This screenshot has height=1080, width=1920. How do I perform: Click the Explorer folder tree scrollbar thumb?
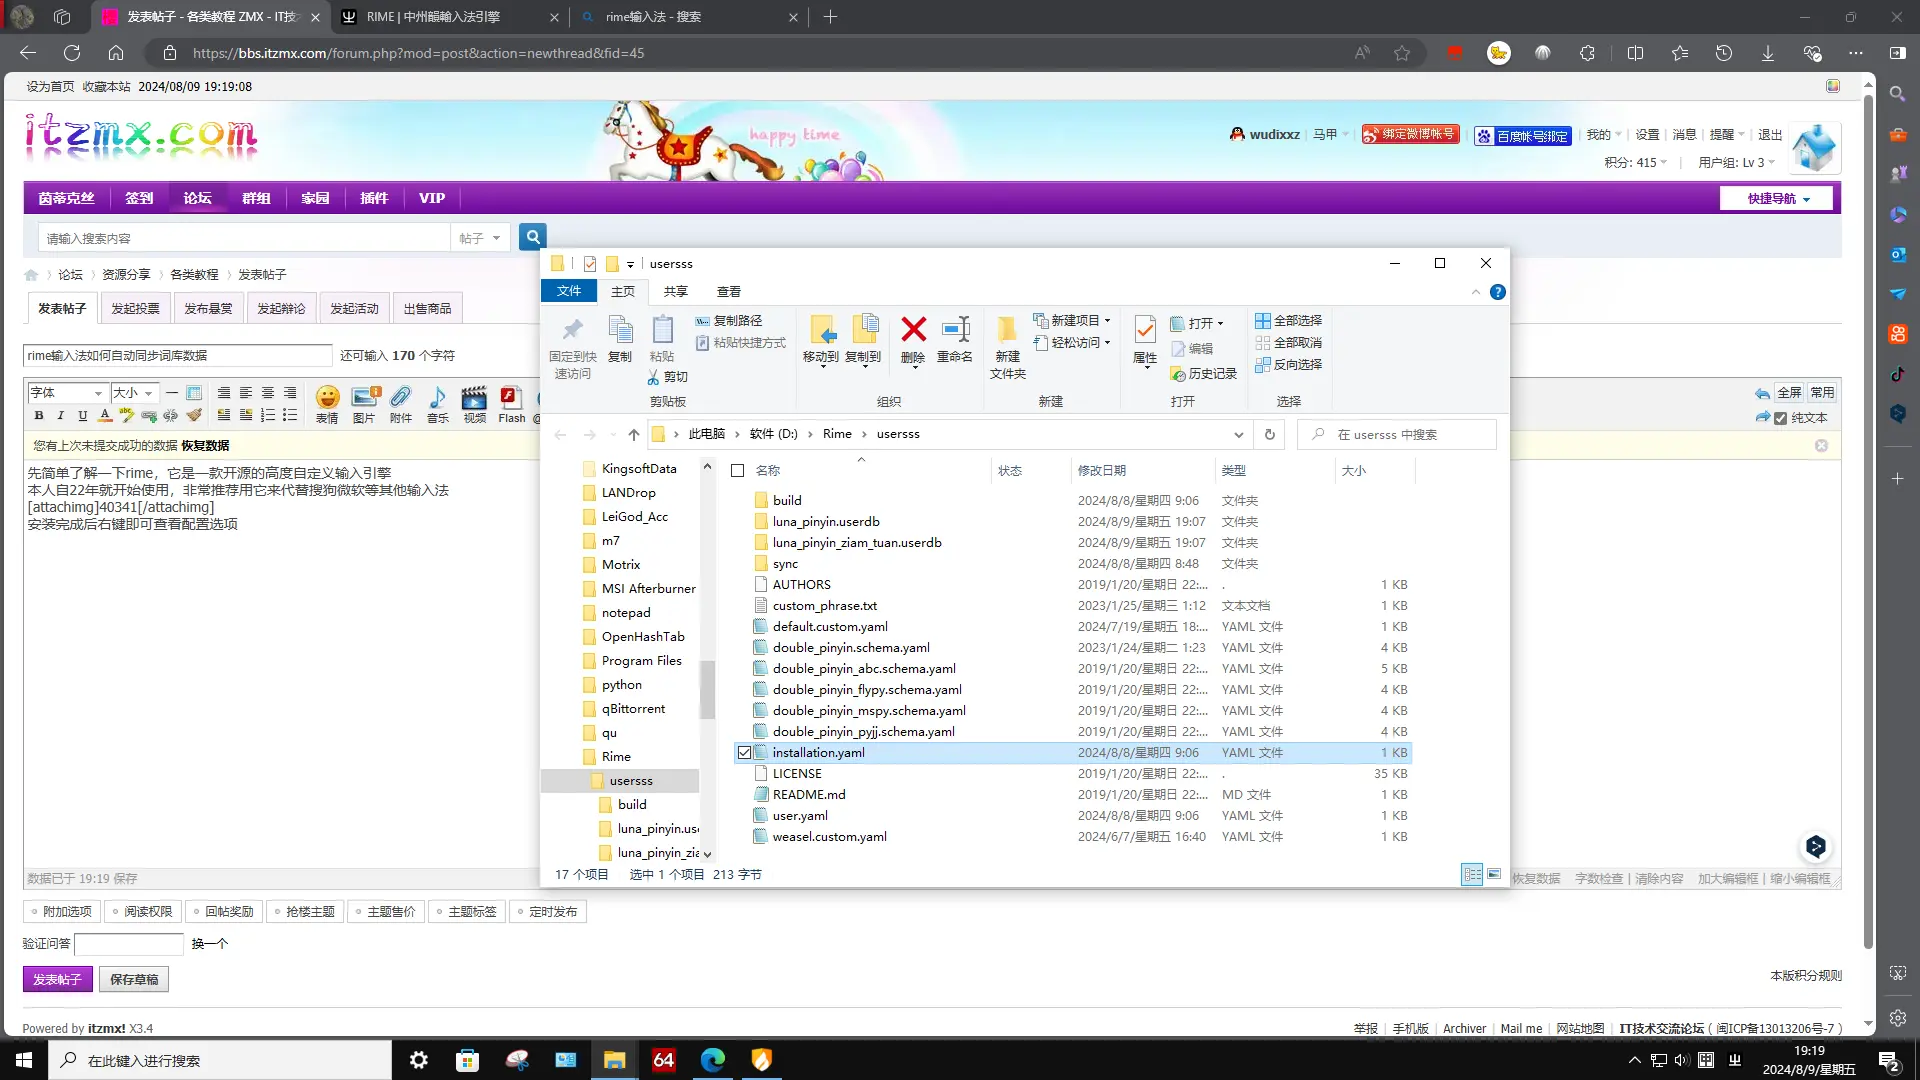tap(707, 690)
